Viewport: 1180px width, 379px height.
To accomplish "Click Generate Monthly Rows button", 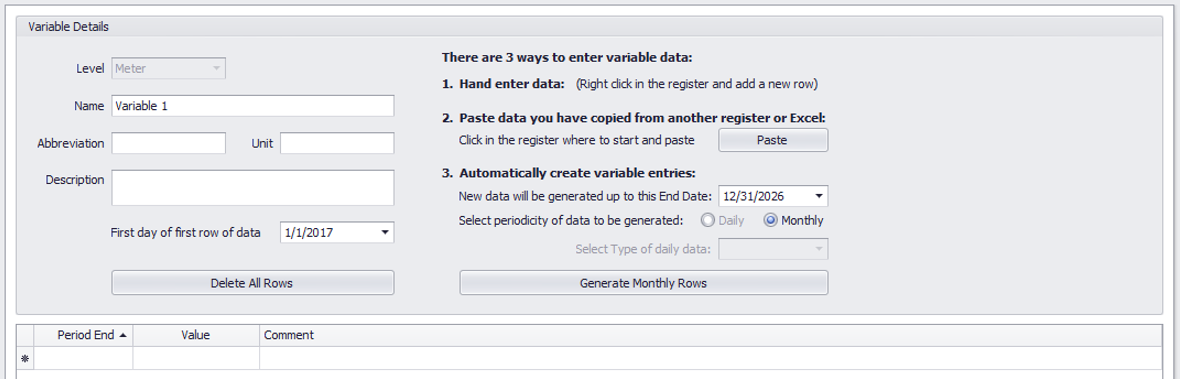I will click(x=643, y=283).
